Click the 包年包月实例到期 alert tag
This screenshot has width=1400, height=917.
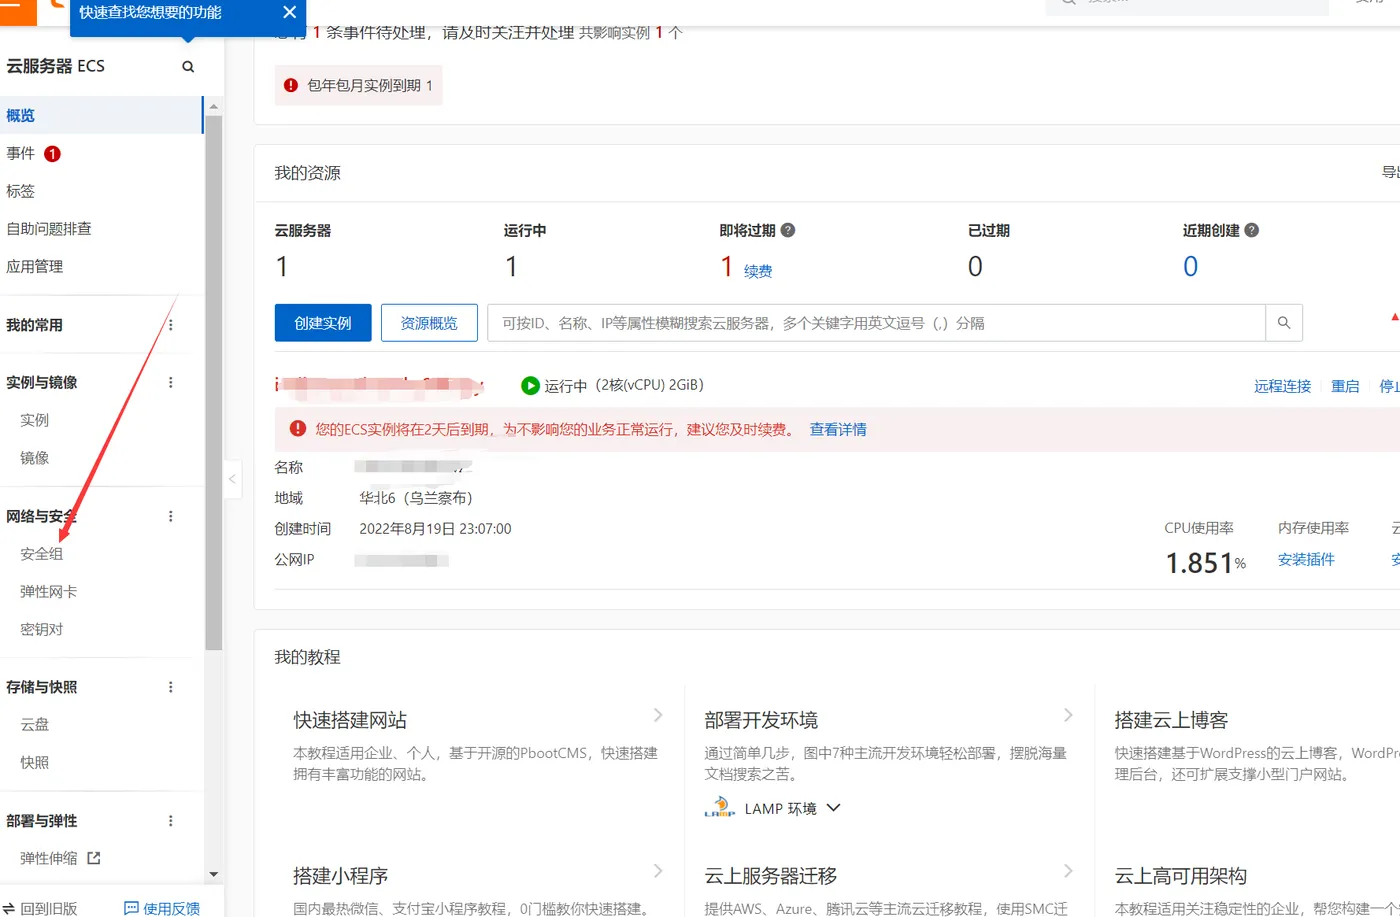[x=358, y=86]
